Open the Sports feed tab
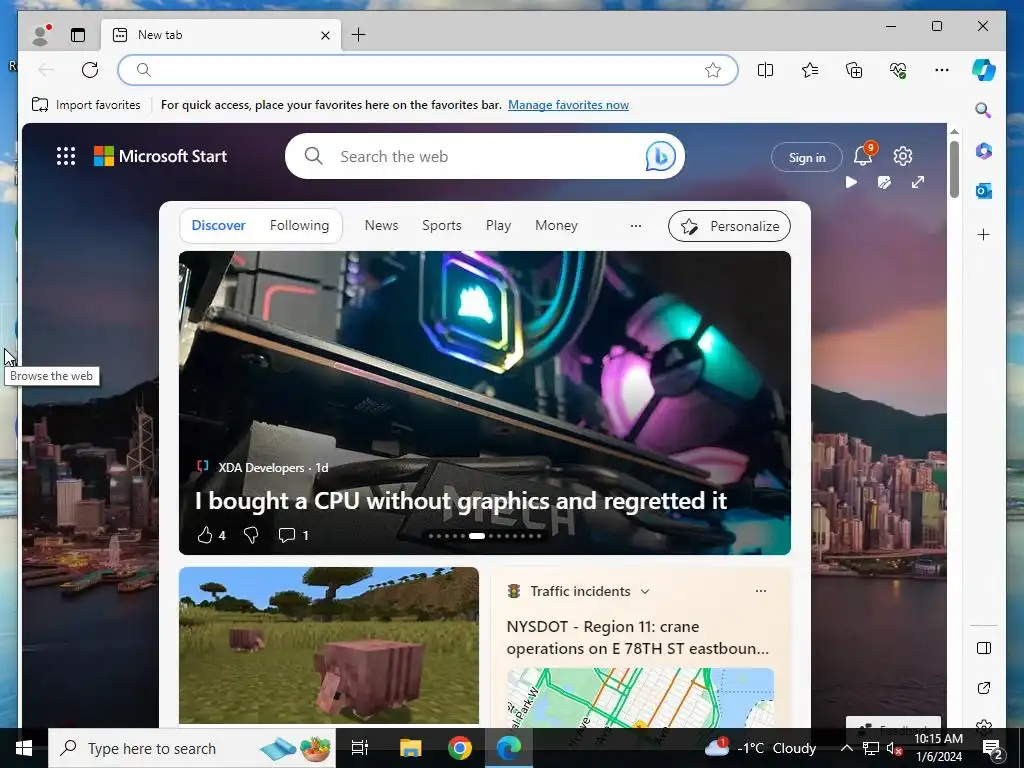 pyautogui.click(x=441, y=225)
